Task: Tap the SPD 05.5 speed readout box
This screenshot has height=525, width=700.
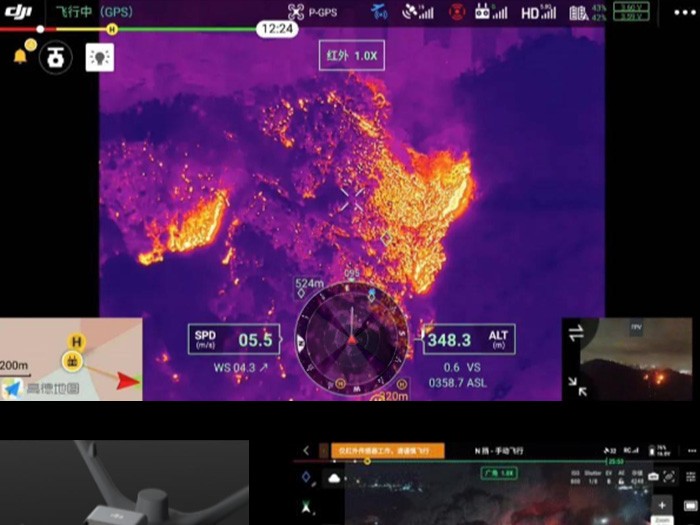Action: coord(234,340)
